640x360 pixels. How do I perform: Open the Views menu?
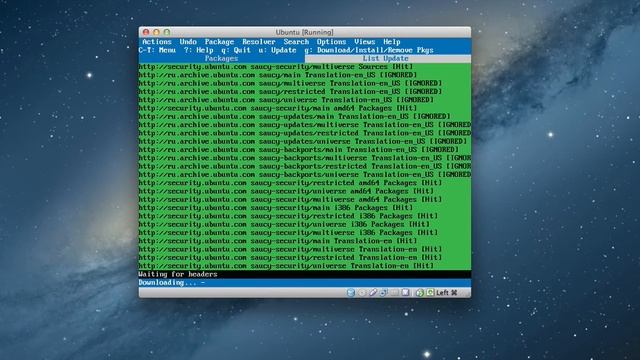pos(364,42)
